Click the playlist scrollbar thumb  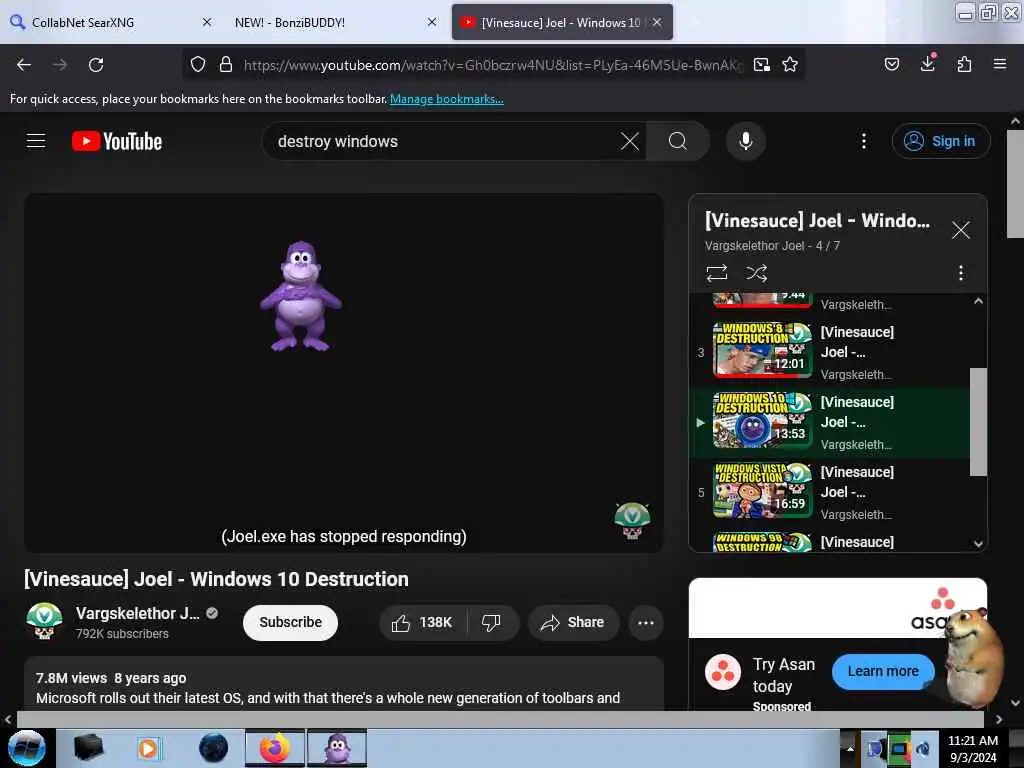tap(978, 422)
